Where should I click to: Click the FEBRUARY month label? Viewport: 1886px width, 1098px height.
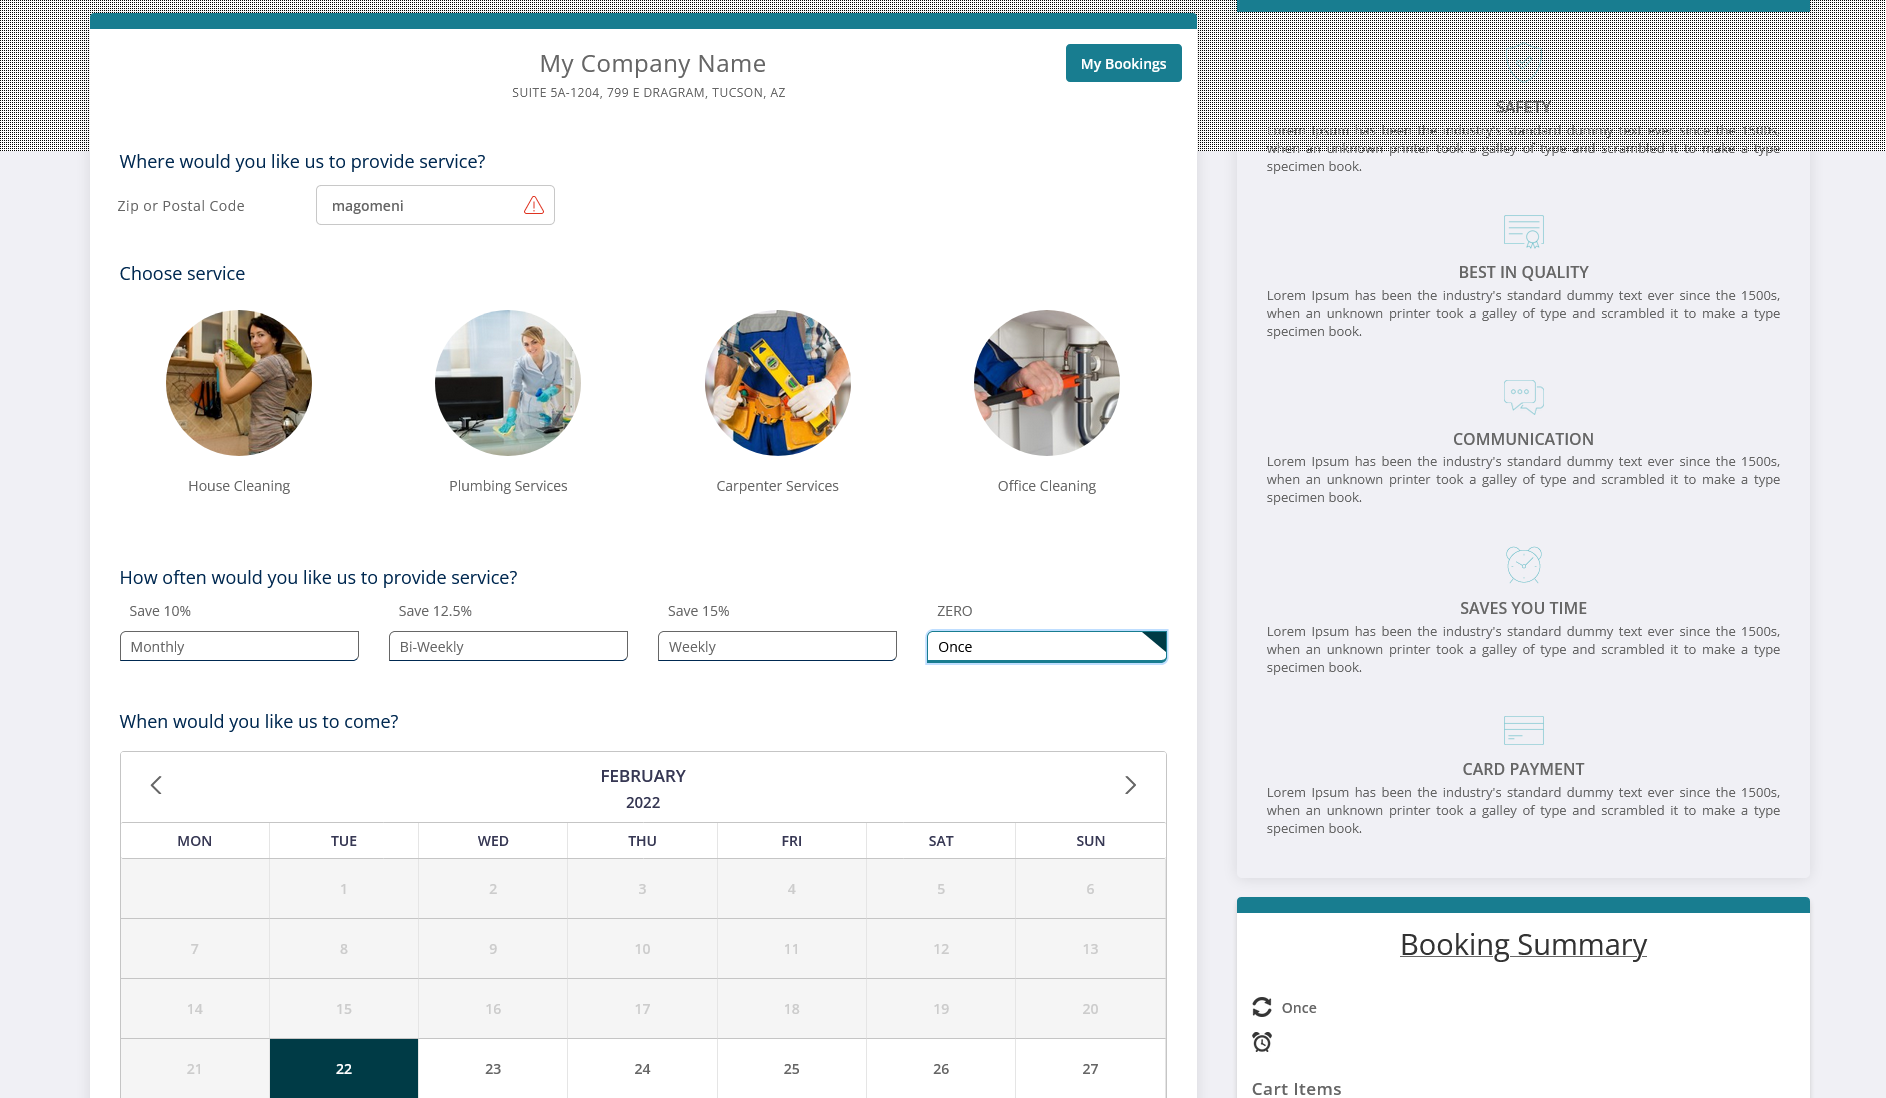pyautogui.click(x=643, y=776)
